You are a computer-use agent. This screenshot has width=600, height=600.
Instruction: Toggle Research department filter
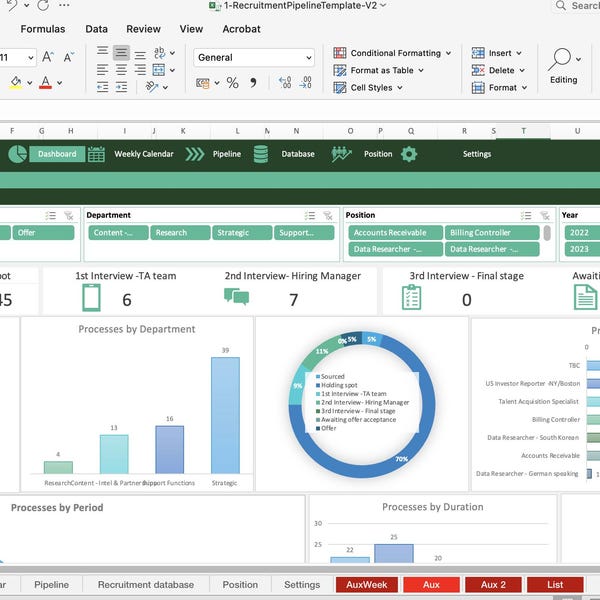[x=180, y=233]
